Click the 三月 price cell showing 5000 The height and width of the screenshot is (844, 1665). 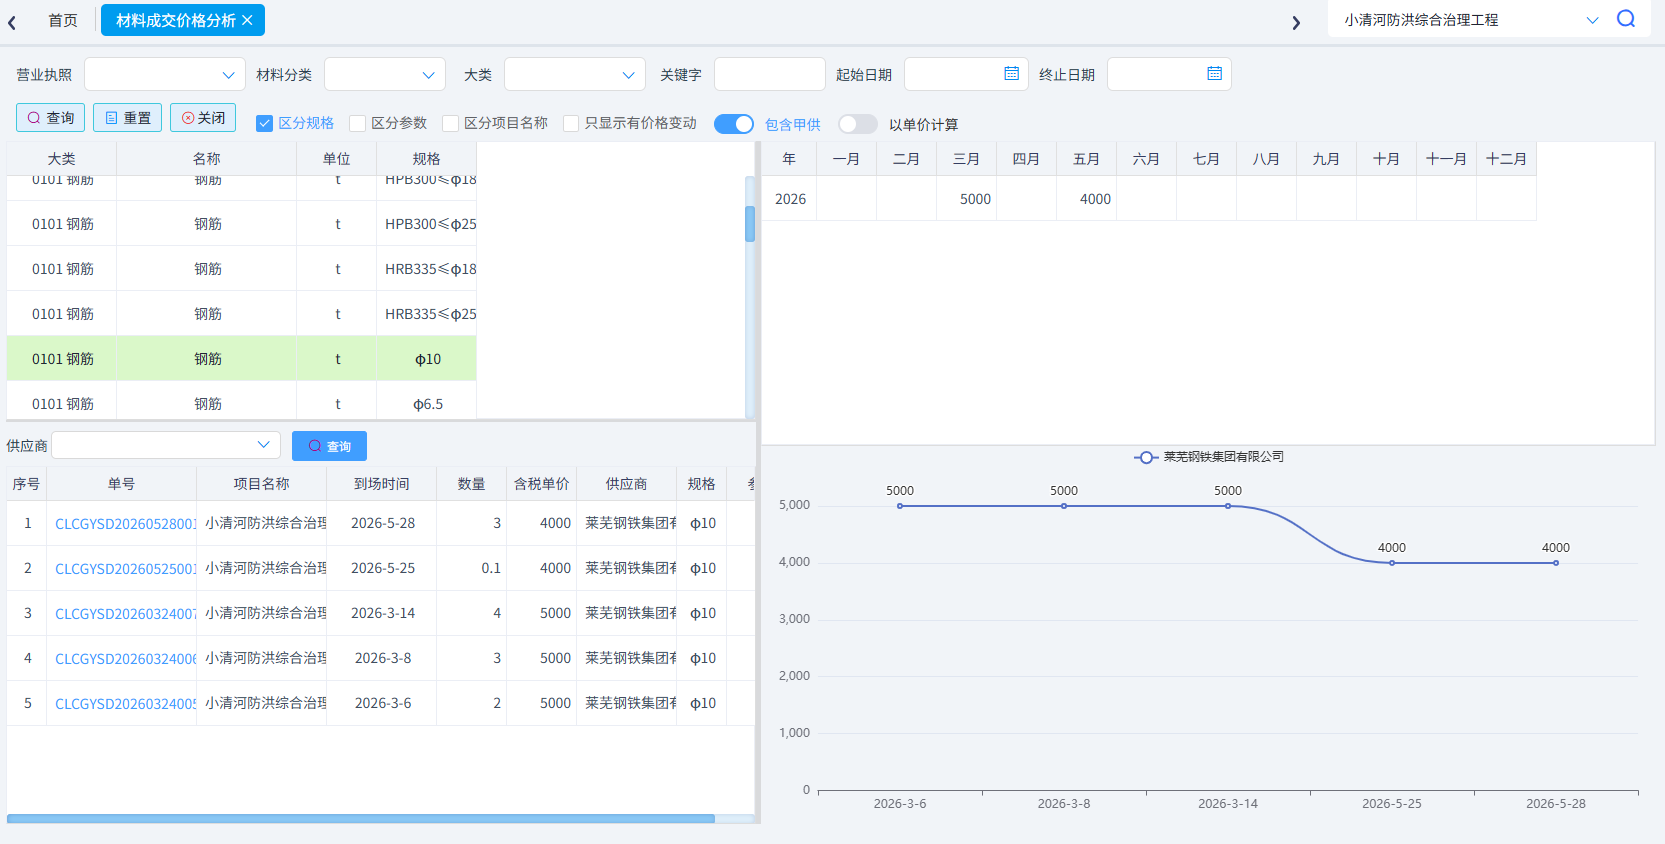pyautogui.click(x=966, y=199)
